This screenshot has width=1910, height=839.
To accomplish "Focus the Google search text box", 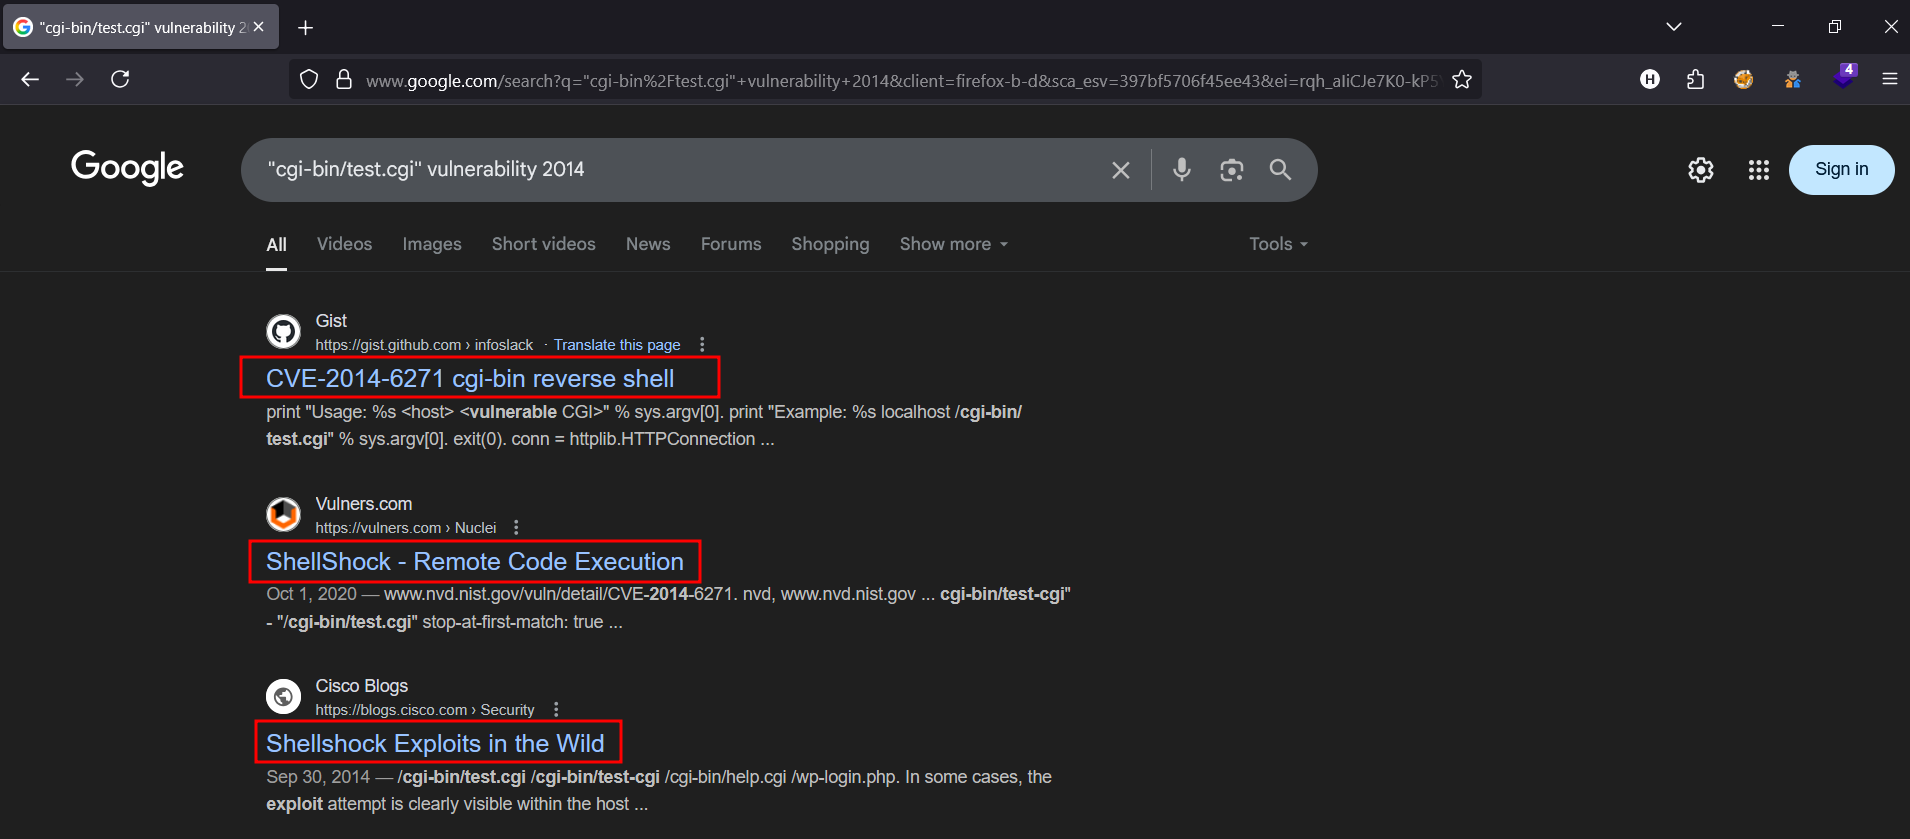I will tap(680, 170).
